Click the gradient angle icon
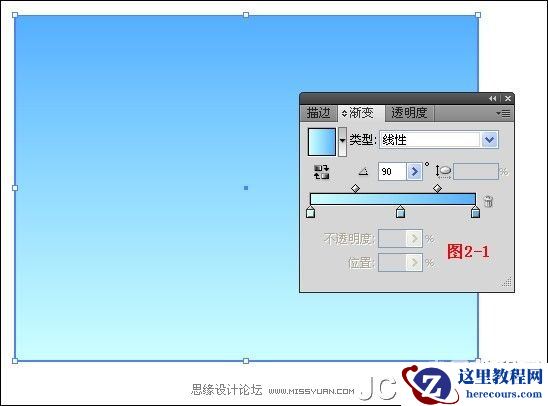The image size is (548, 406). pyautogui.click(x=363, y=172)
